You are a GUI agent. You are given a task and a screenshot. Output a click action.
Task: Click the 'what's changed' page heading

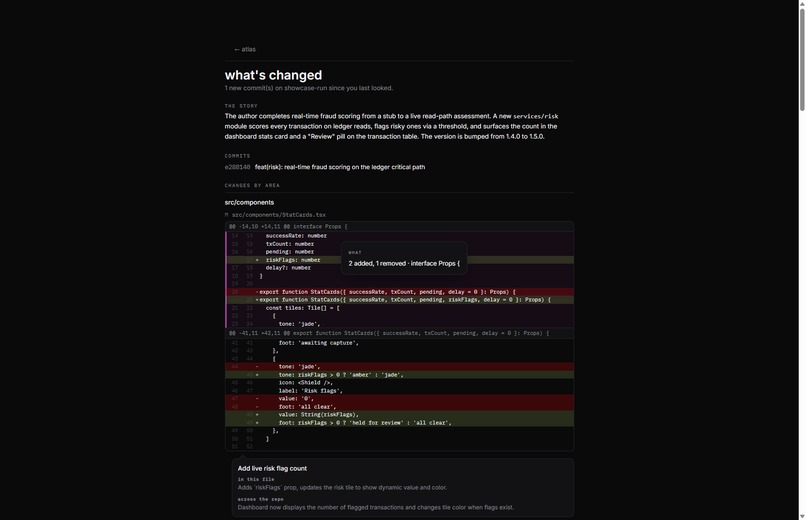[273, 75]
